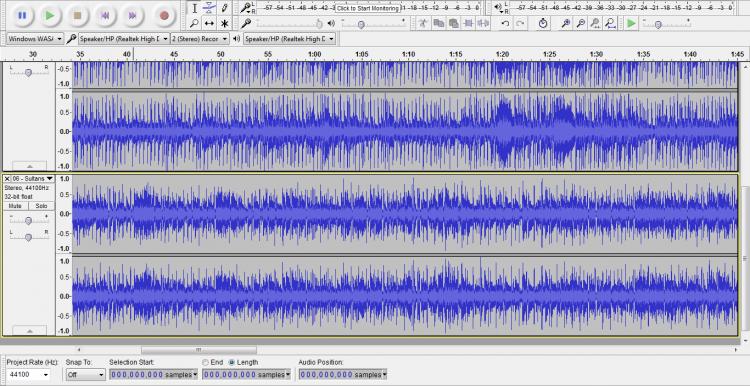Screen dimensions: 750x386
Task: Start recording with the Record button
Action: pyautogui.click(x=164, y=16)
